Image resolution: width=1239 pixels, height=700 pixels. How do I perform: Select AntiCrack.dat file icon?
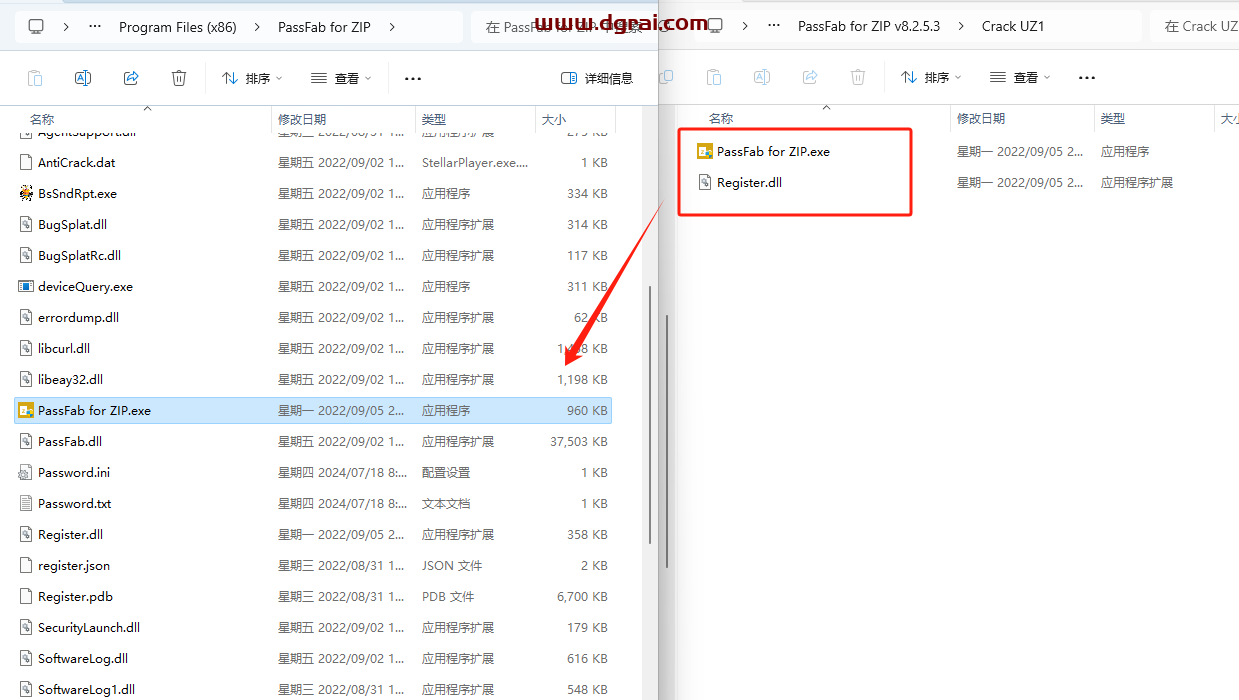click(x=26, y=162)
